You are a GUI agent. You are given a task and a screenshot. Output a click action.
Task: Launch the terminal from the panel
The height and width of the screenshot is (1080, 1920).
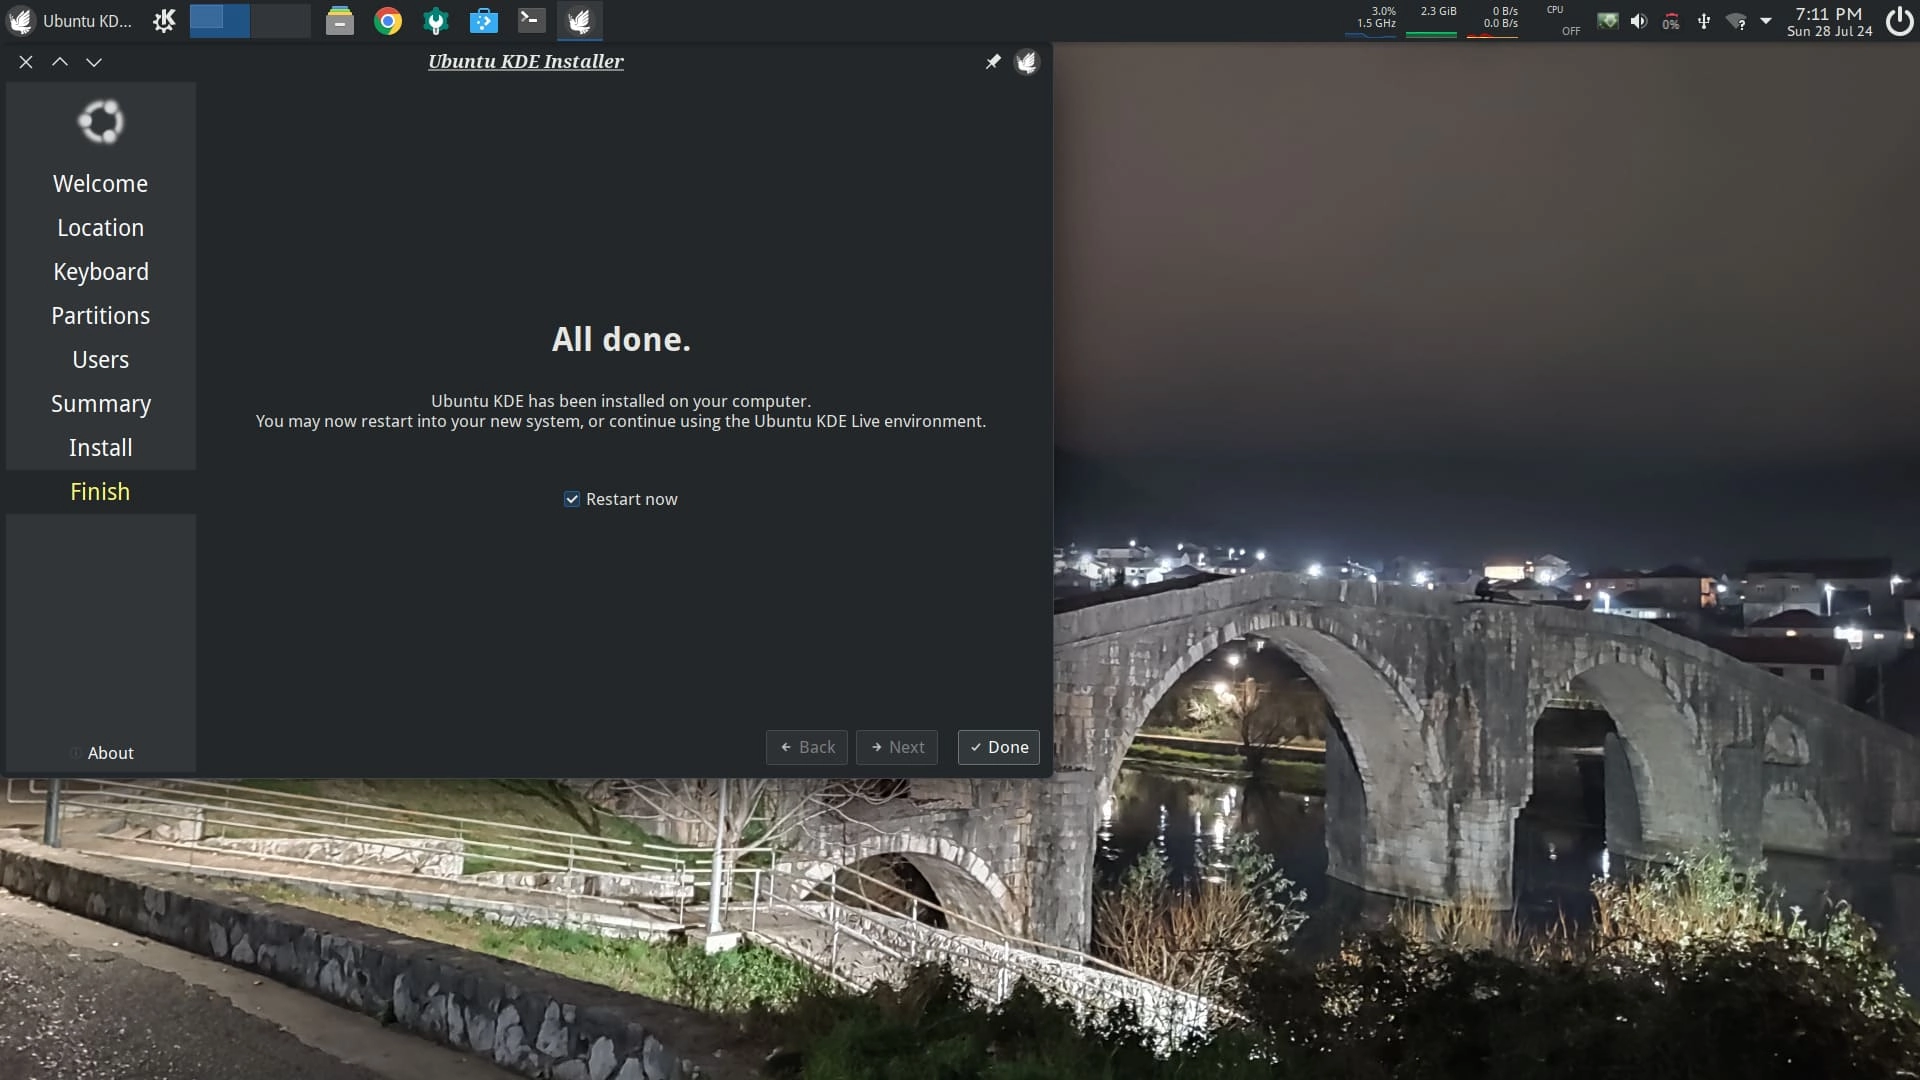point(531,20)
